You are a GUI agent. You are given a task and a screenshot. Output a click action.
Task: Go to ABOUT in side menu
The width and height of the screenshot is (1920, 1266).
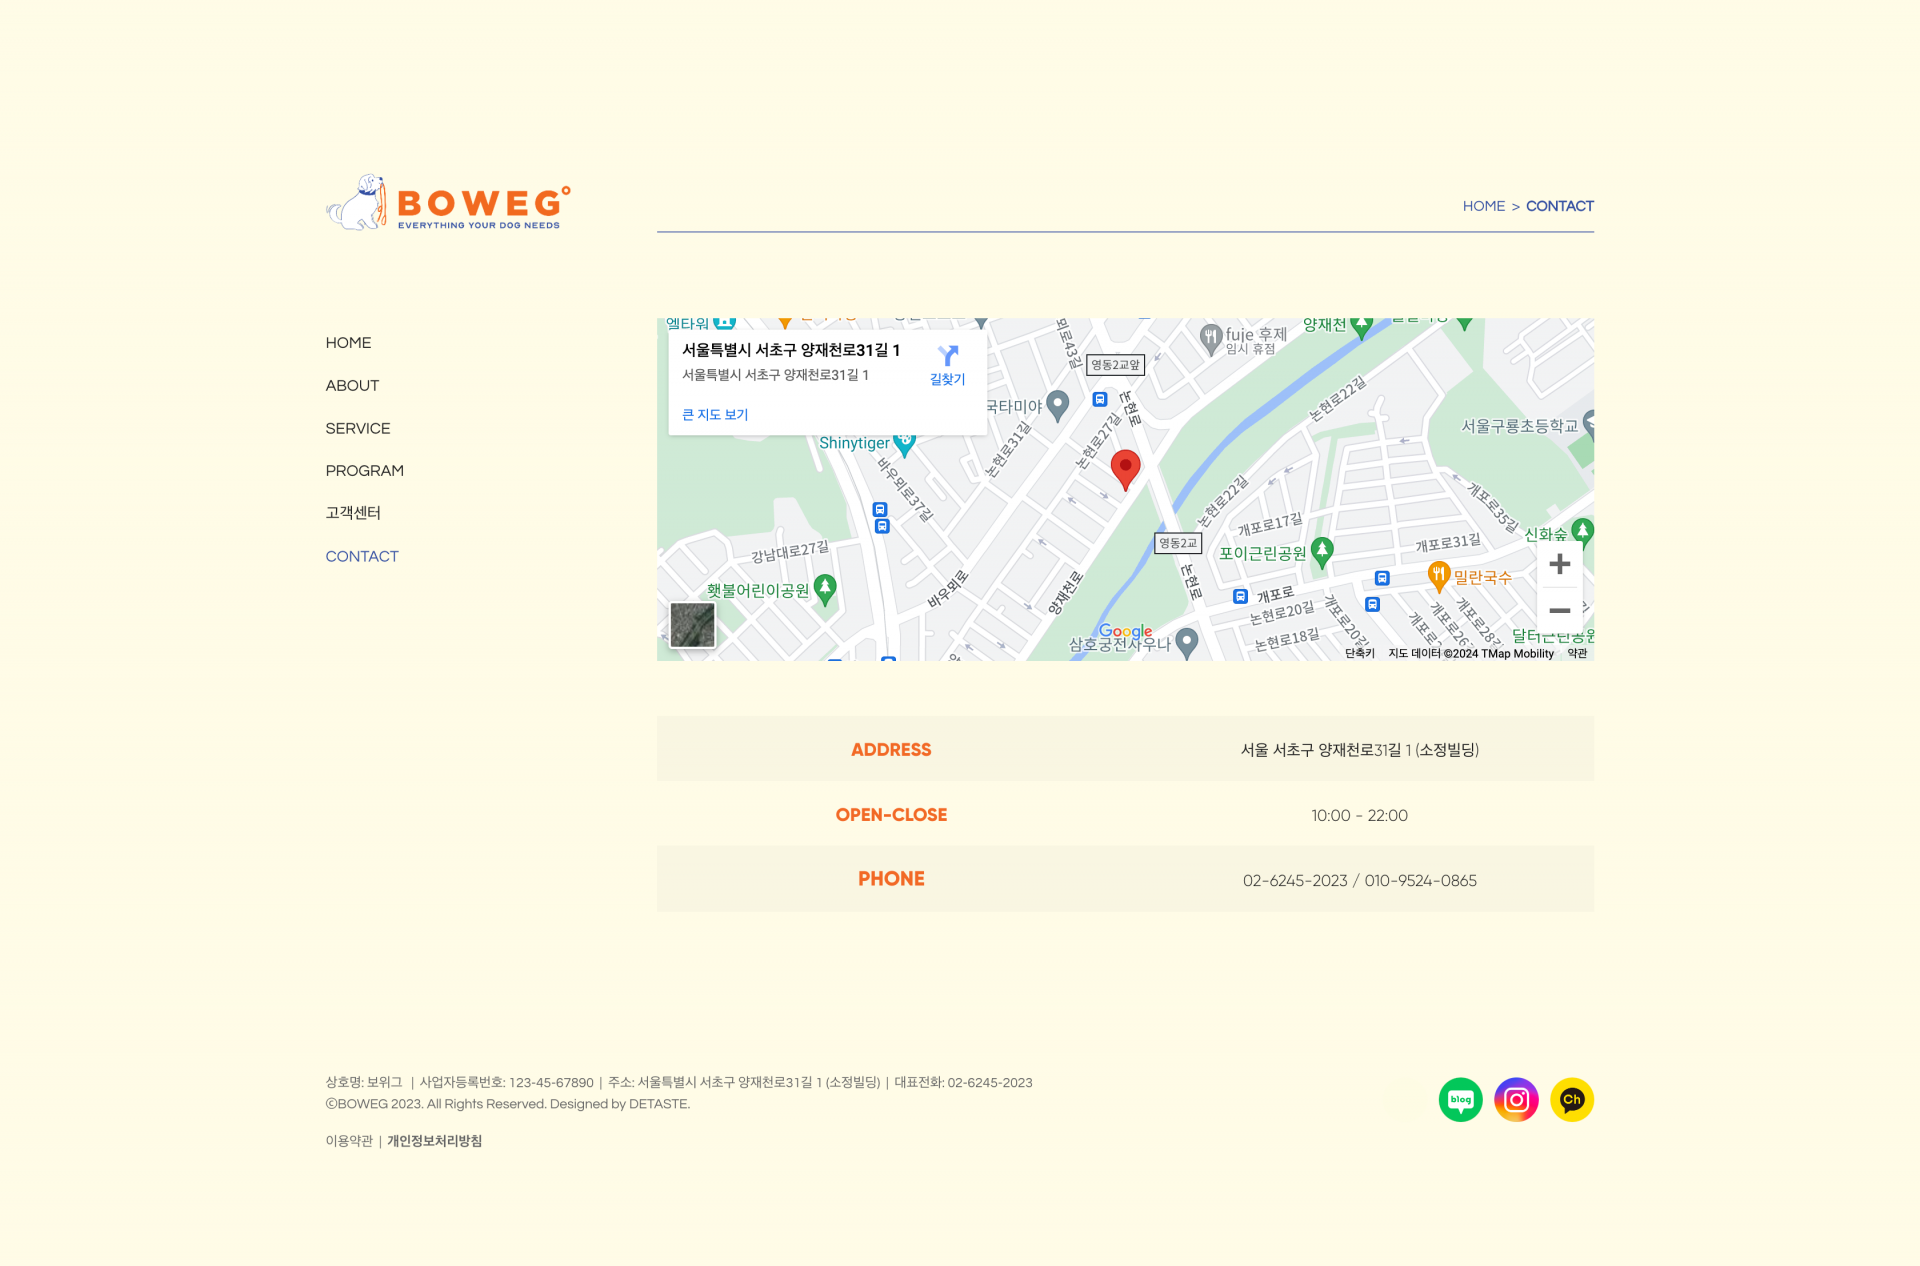pyautogui.click(x=352, y=386)
